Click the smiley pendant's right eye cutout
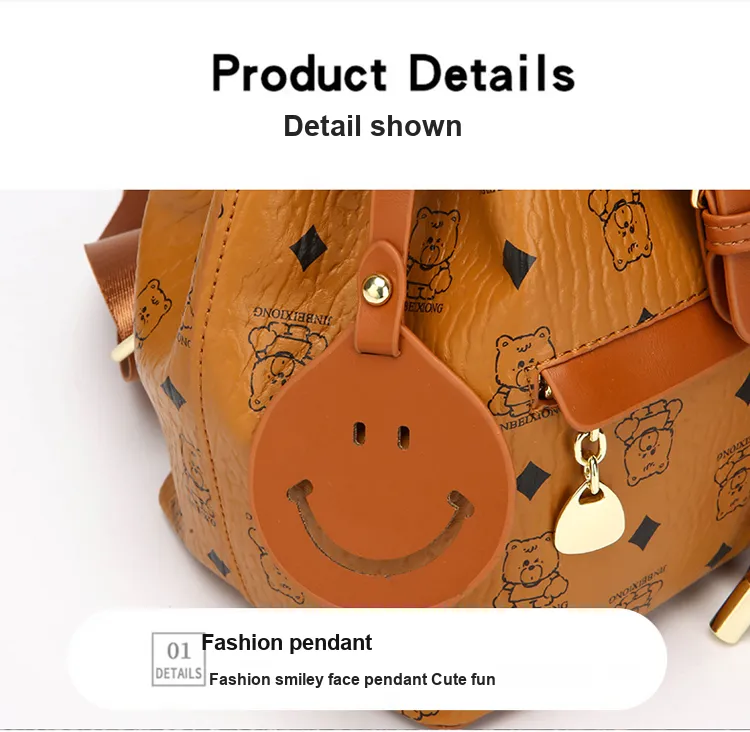 pyautogui.click(x=403, y=437)
